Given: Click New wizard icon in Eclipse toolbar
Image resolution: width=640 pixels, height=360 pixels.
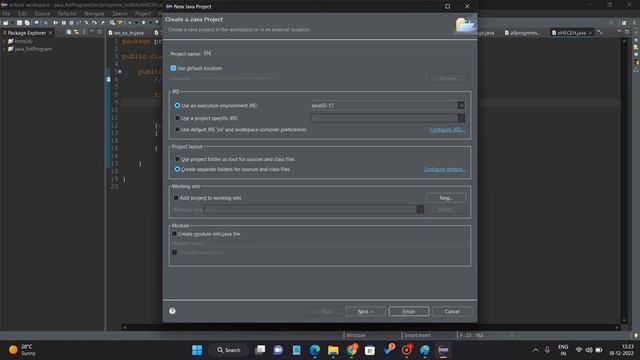Looking at the screenshot, I should coord(5,23).
